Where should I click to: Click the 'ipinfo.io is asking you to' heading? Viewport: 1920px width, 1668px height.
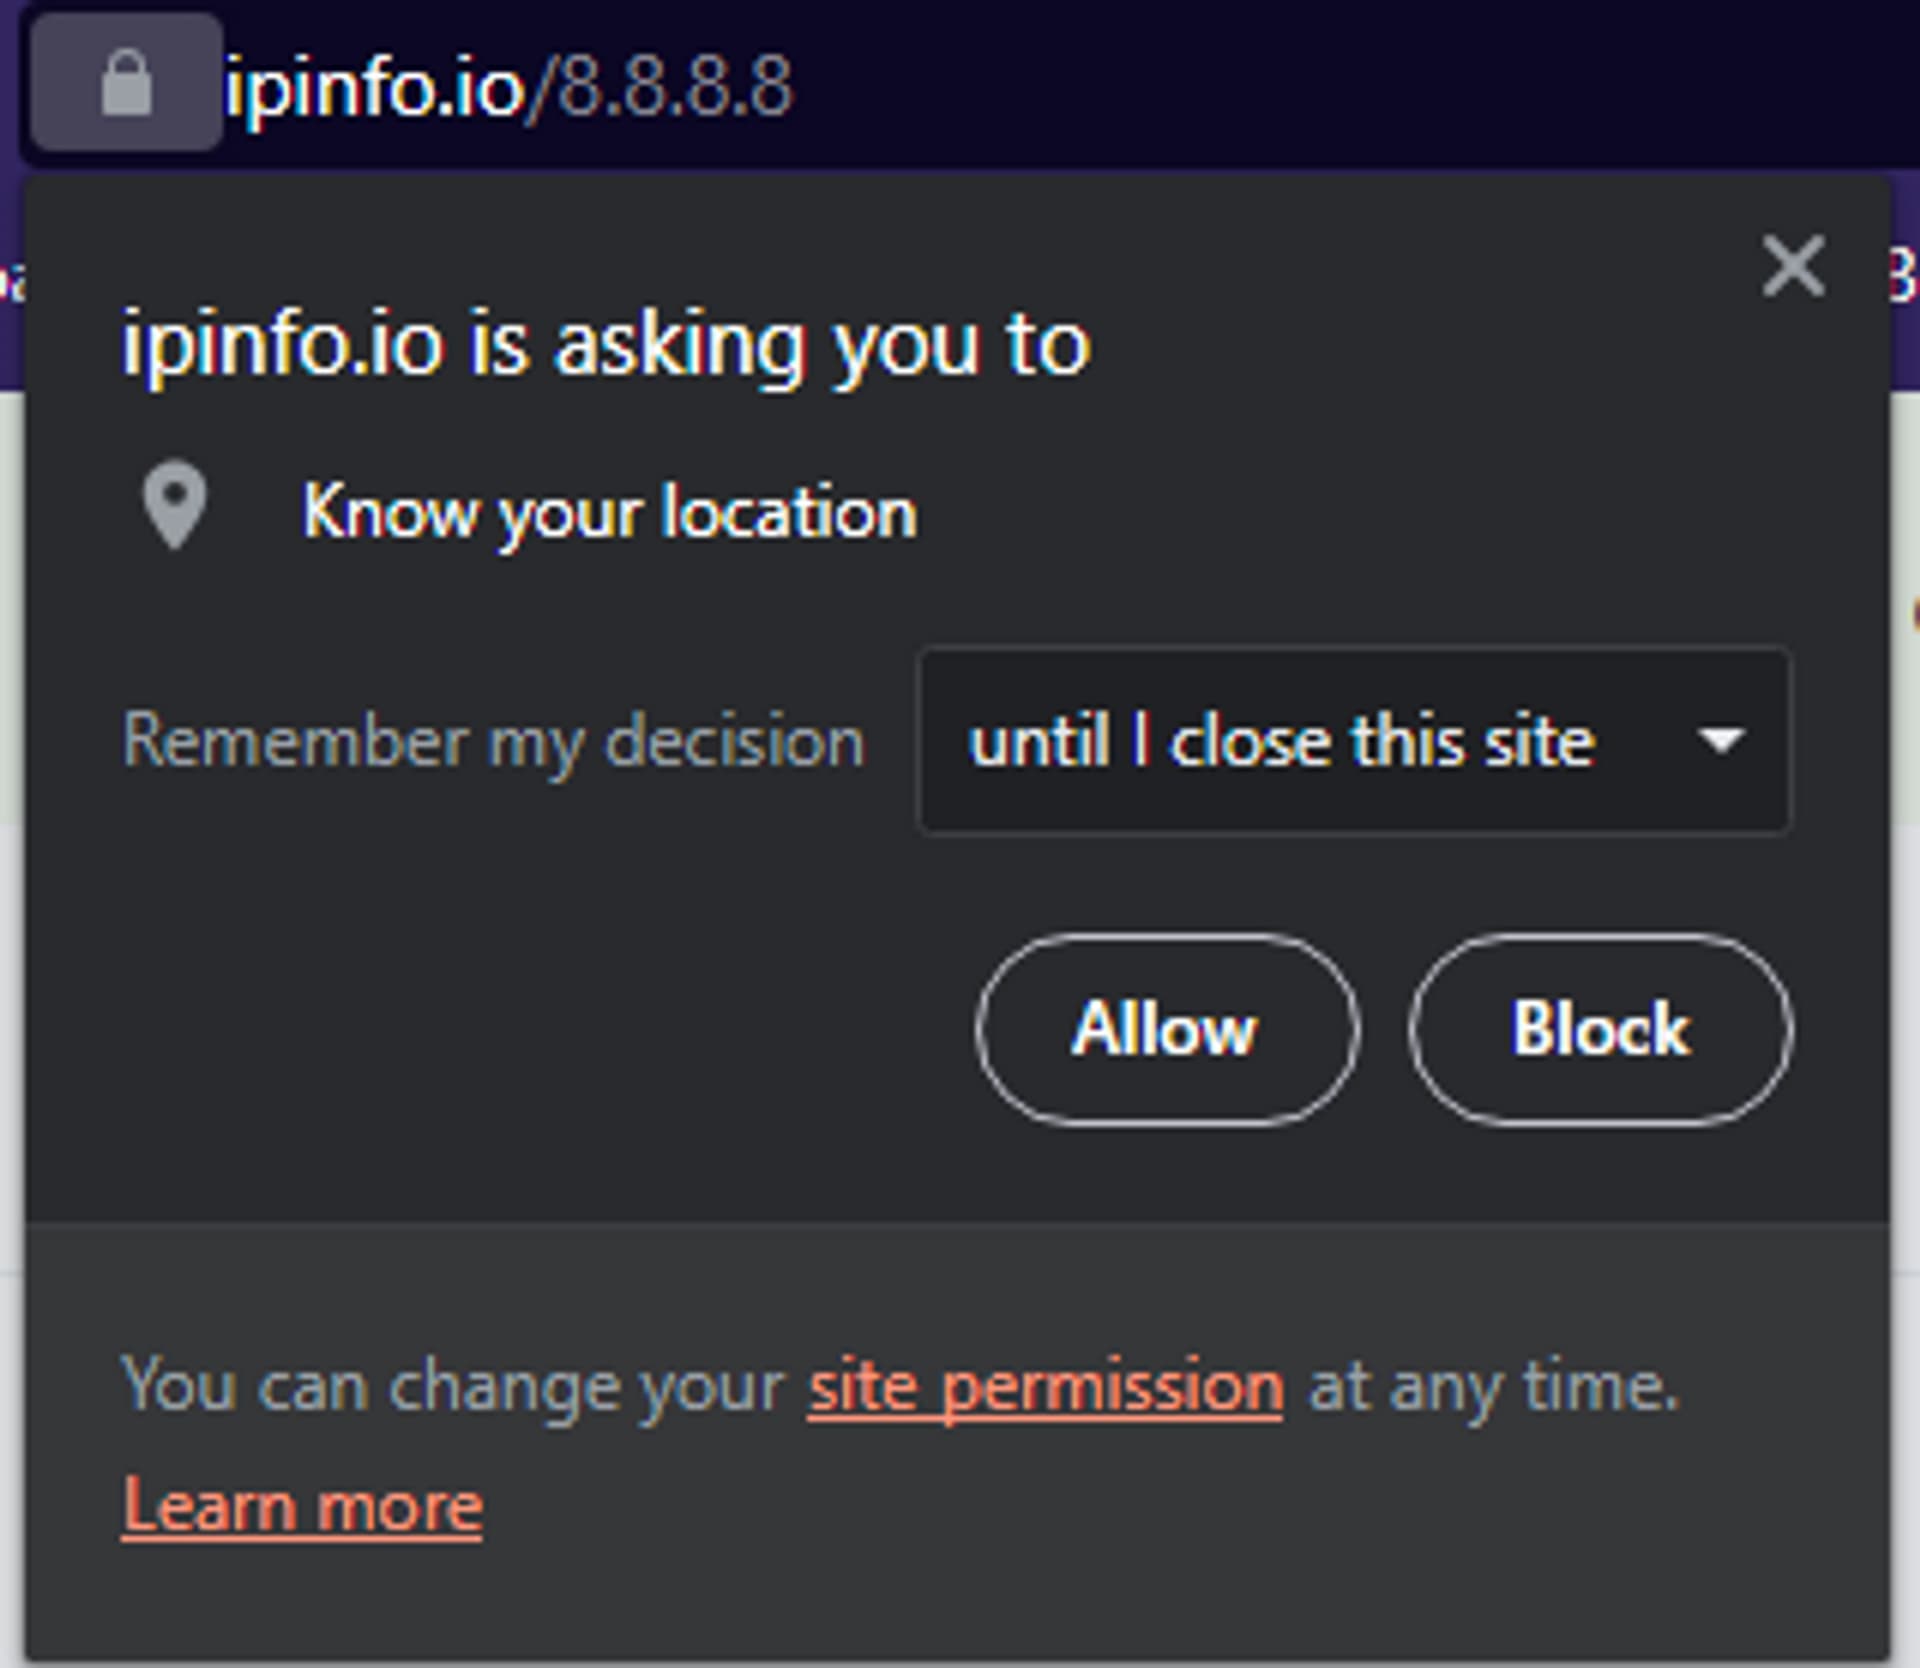click(606, 345)
